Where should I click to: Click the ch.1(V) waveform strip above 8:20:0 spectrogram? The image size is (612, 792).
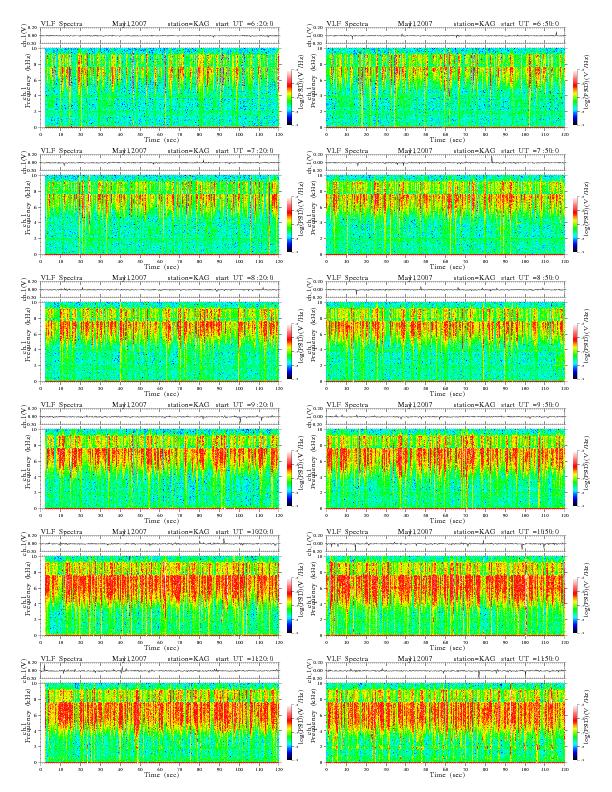(160, 290)
